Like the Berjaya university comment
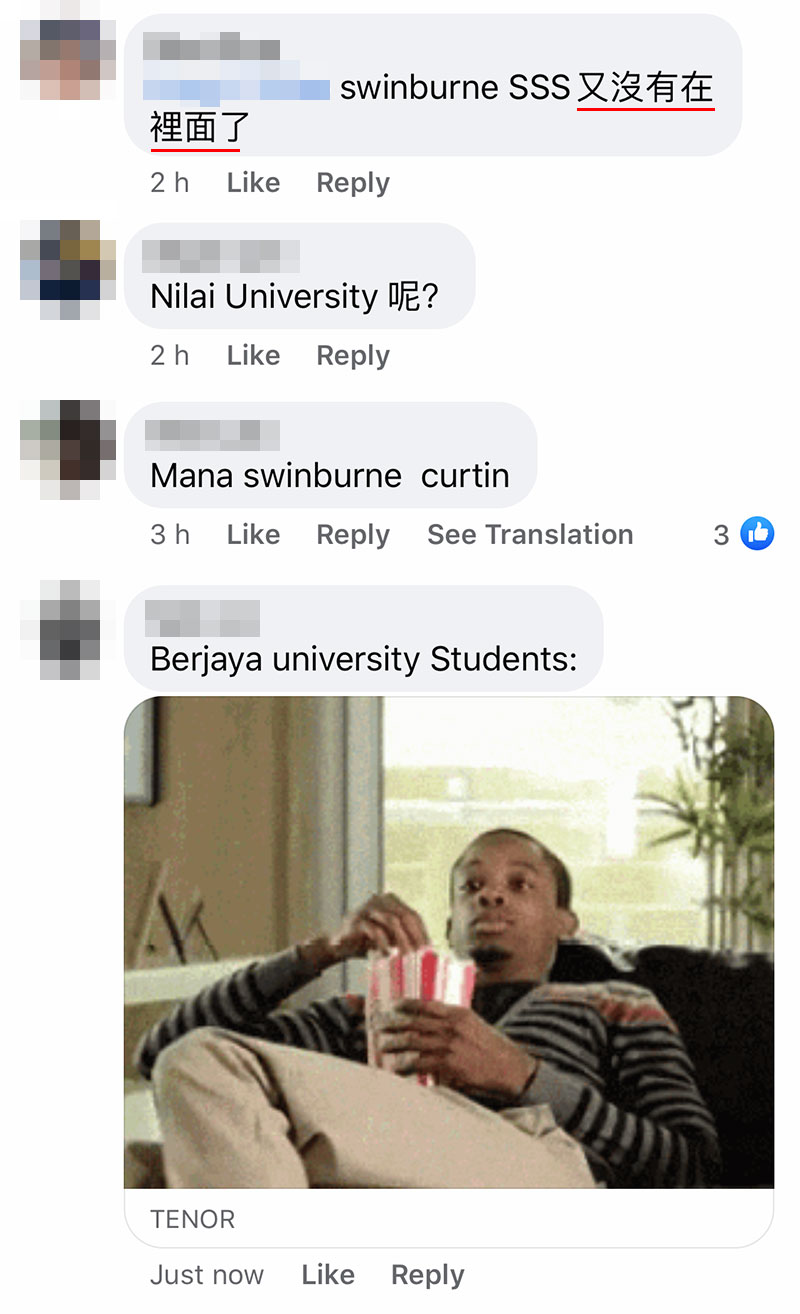The image size is (800, 1314). click(328, 1275)
